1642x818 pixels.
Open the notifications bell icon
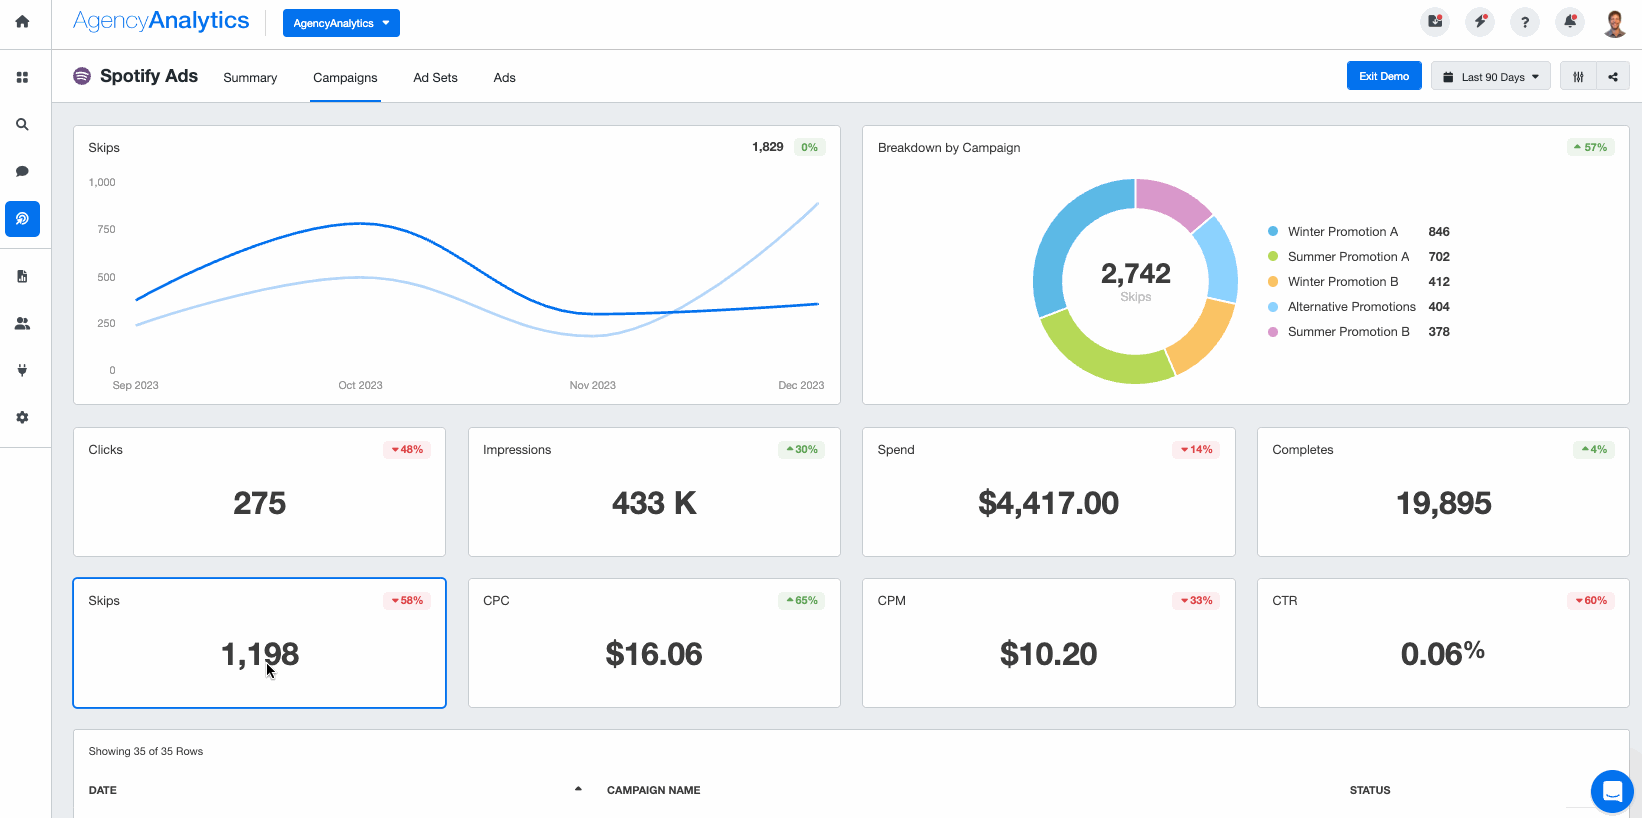1570,22
